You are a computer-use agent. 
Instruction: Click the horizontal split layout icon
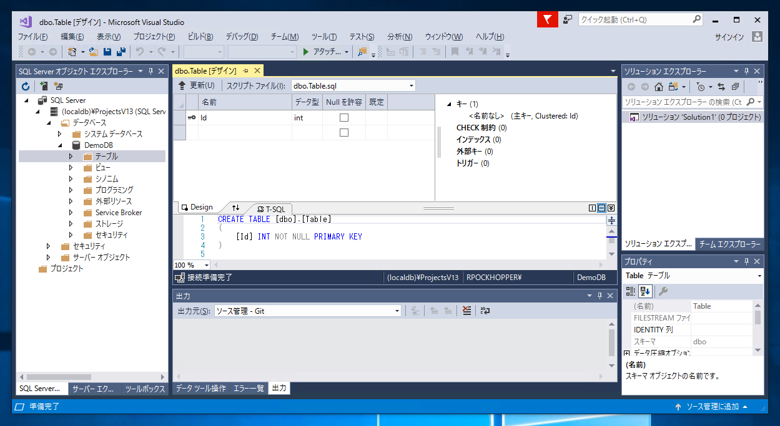click(601, 208)
